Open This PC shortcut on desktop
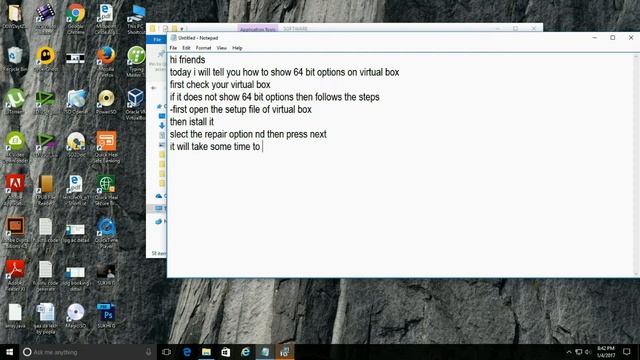Image resolution: width=640 pixels, height=360 pixels. (x=136, y=19)
